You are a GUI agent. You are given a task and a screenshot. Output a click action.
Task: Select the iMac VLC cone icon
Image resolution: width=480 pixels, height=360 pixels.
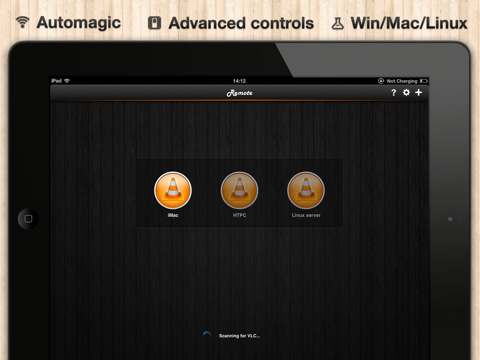tap(173, 190)
